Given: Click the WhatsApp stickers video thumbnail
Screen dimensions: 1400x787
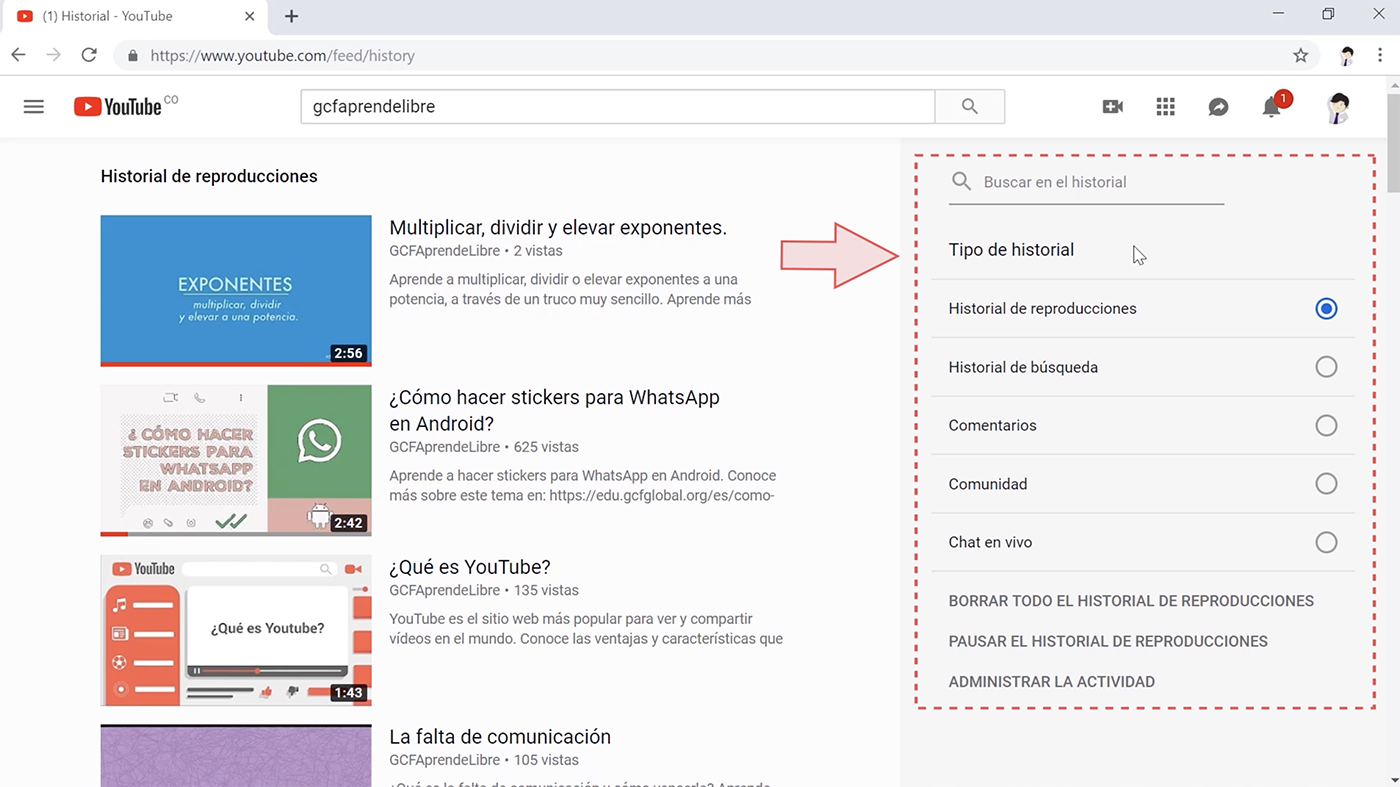Looking at the screenshot, I should click(236, 460).
